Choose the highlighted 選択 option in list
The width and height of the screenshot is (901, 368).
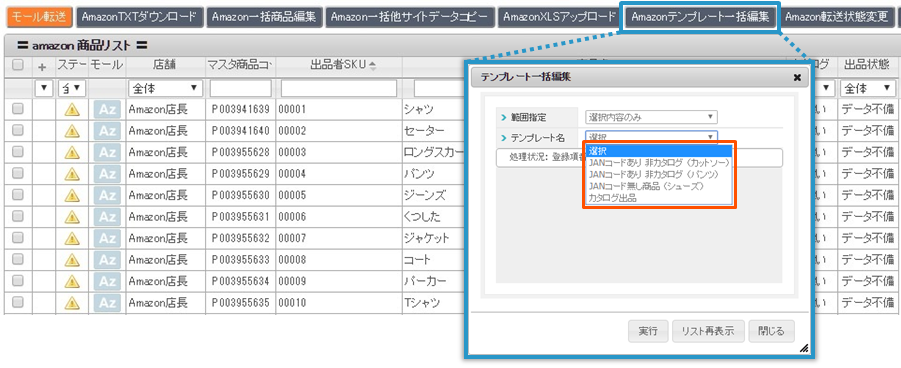pyautogui.click(x=659, y=151)
